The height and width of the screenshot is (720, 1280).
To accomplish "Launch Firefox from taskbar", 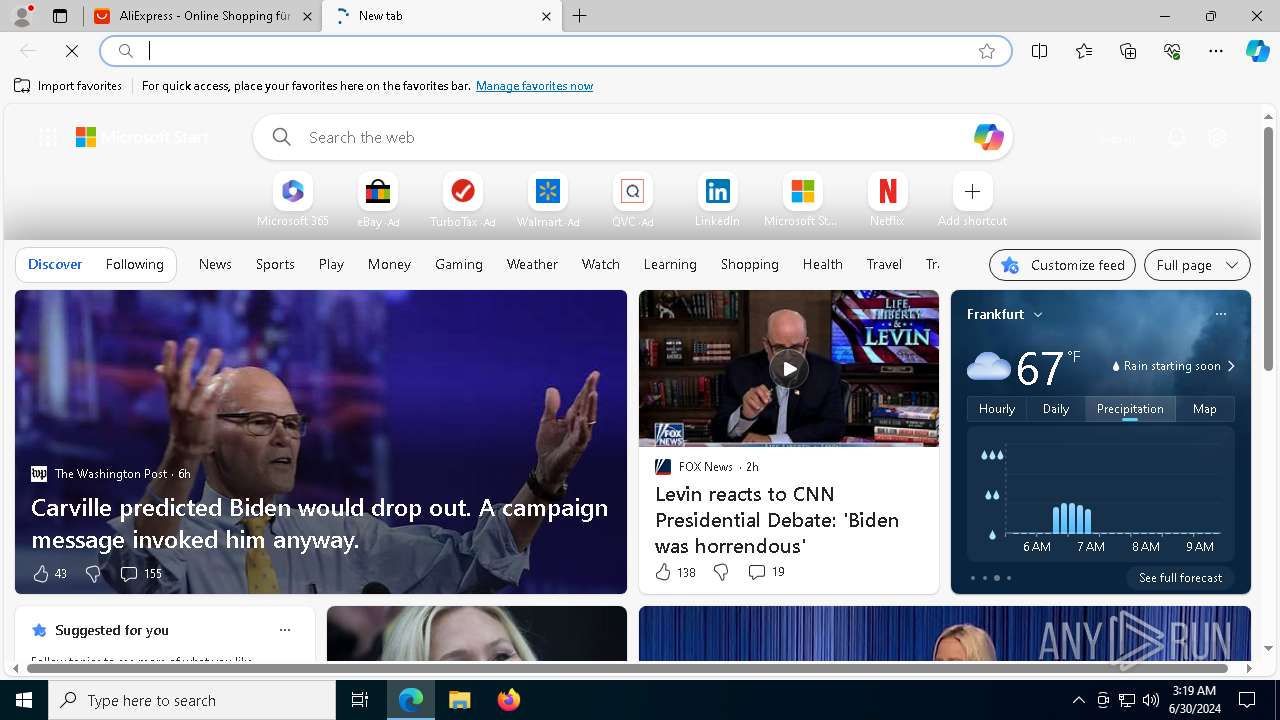I will pos(508,700).
